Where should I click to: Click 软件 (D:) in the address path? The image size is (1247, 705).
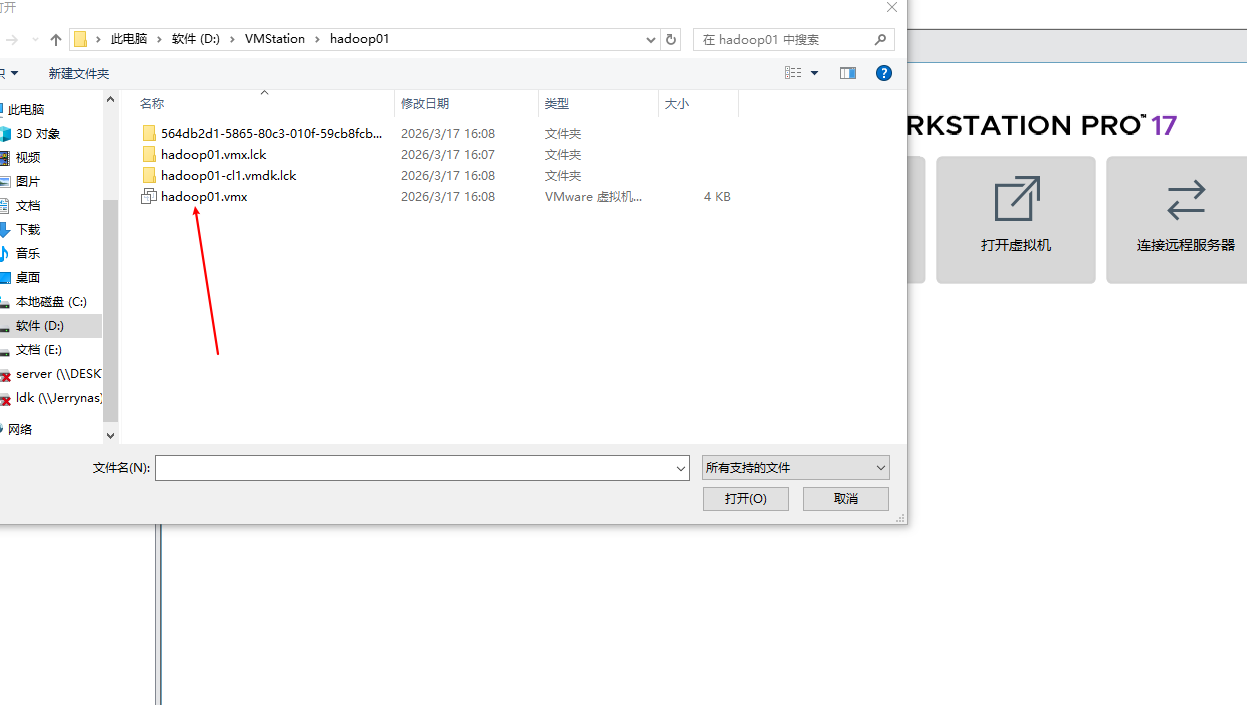[x=196, y=40]
